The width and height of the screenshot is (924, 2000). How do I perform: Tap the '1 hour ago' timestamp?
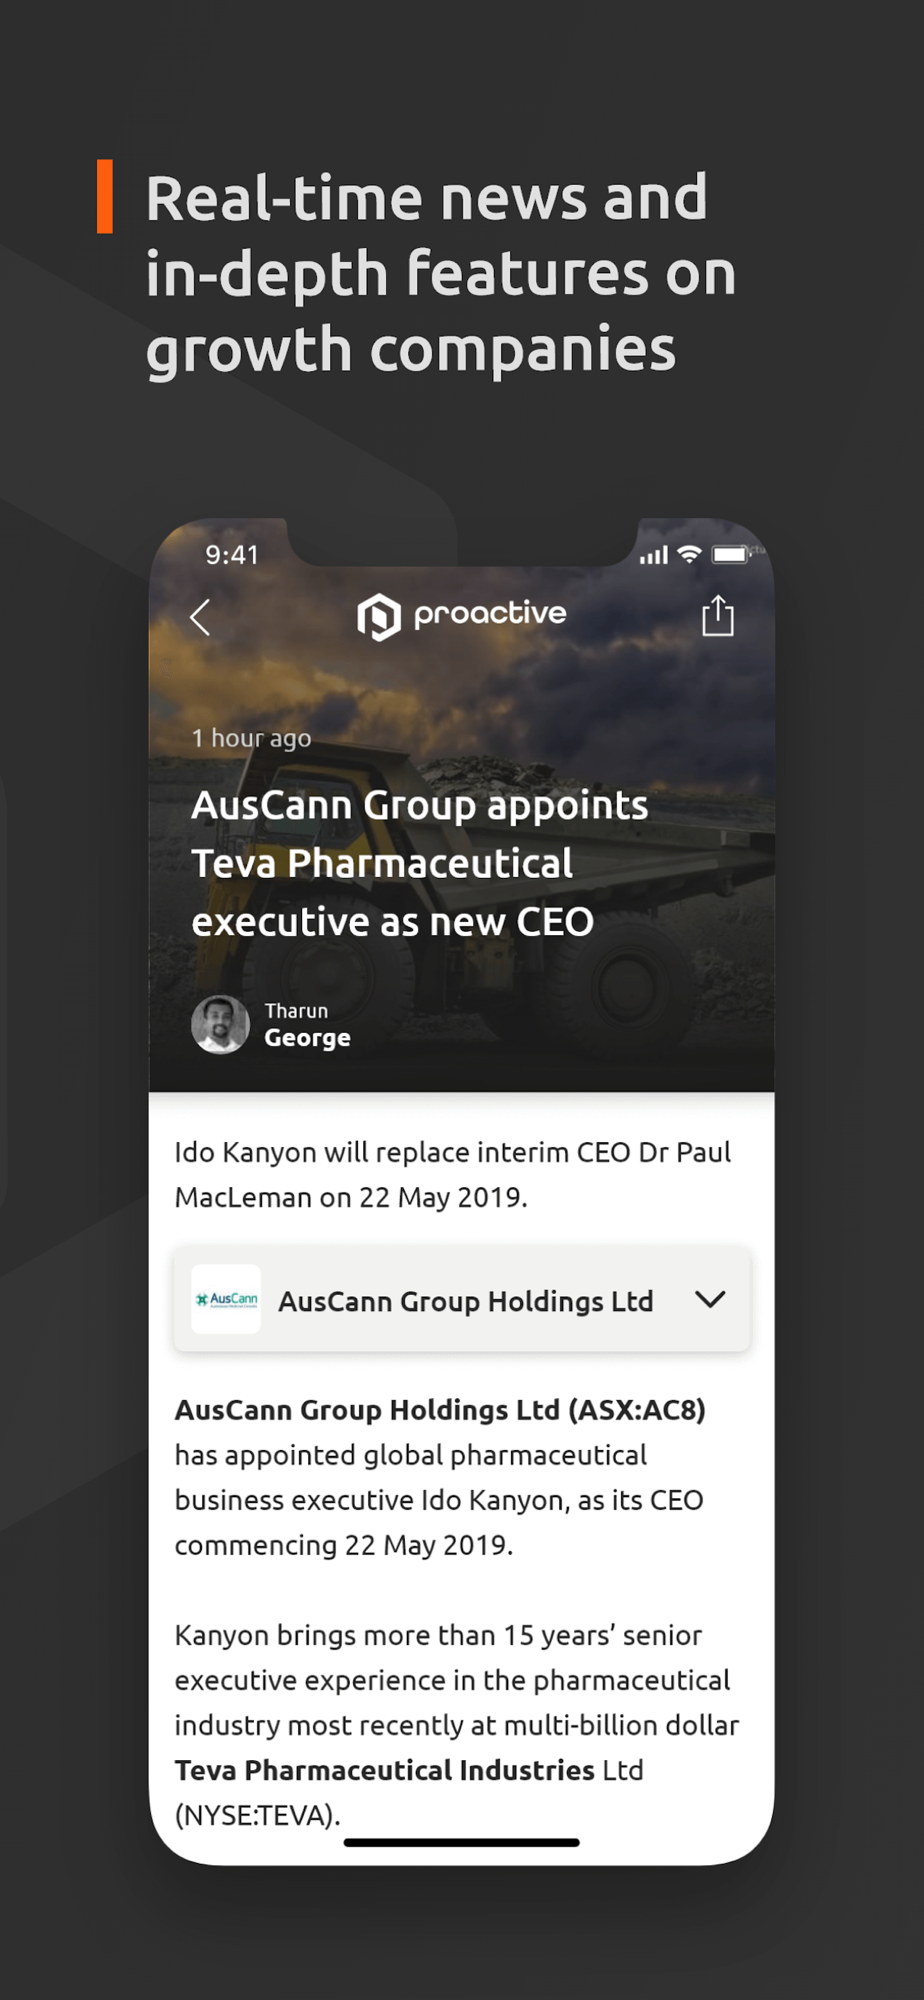pos(251,738)
